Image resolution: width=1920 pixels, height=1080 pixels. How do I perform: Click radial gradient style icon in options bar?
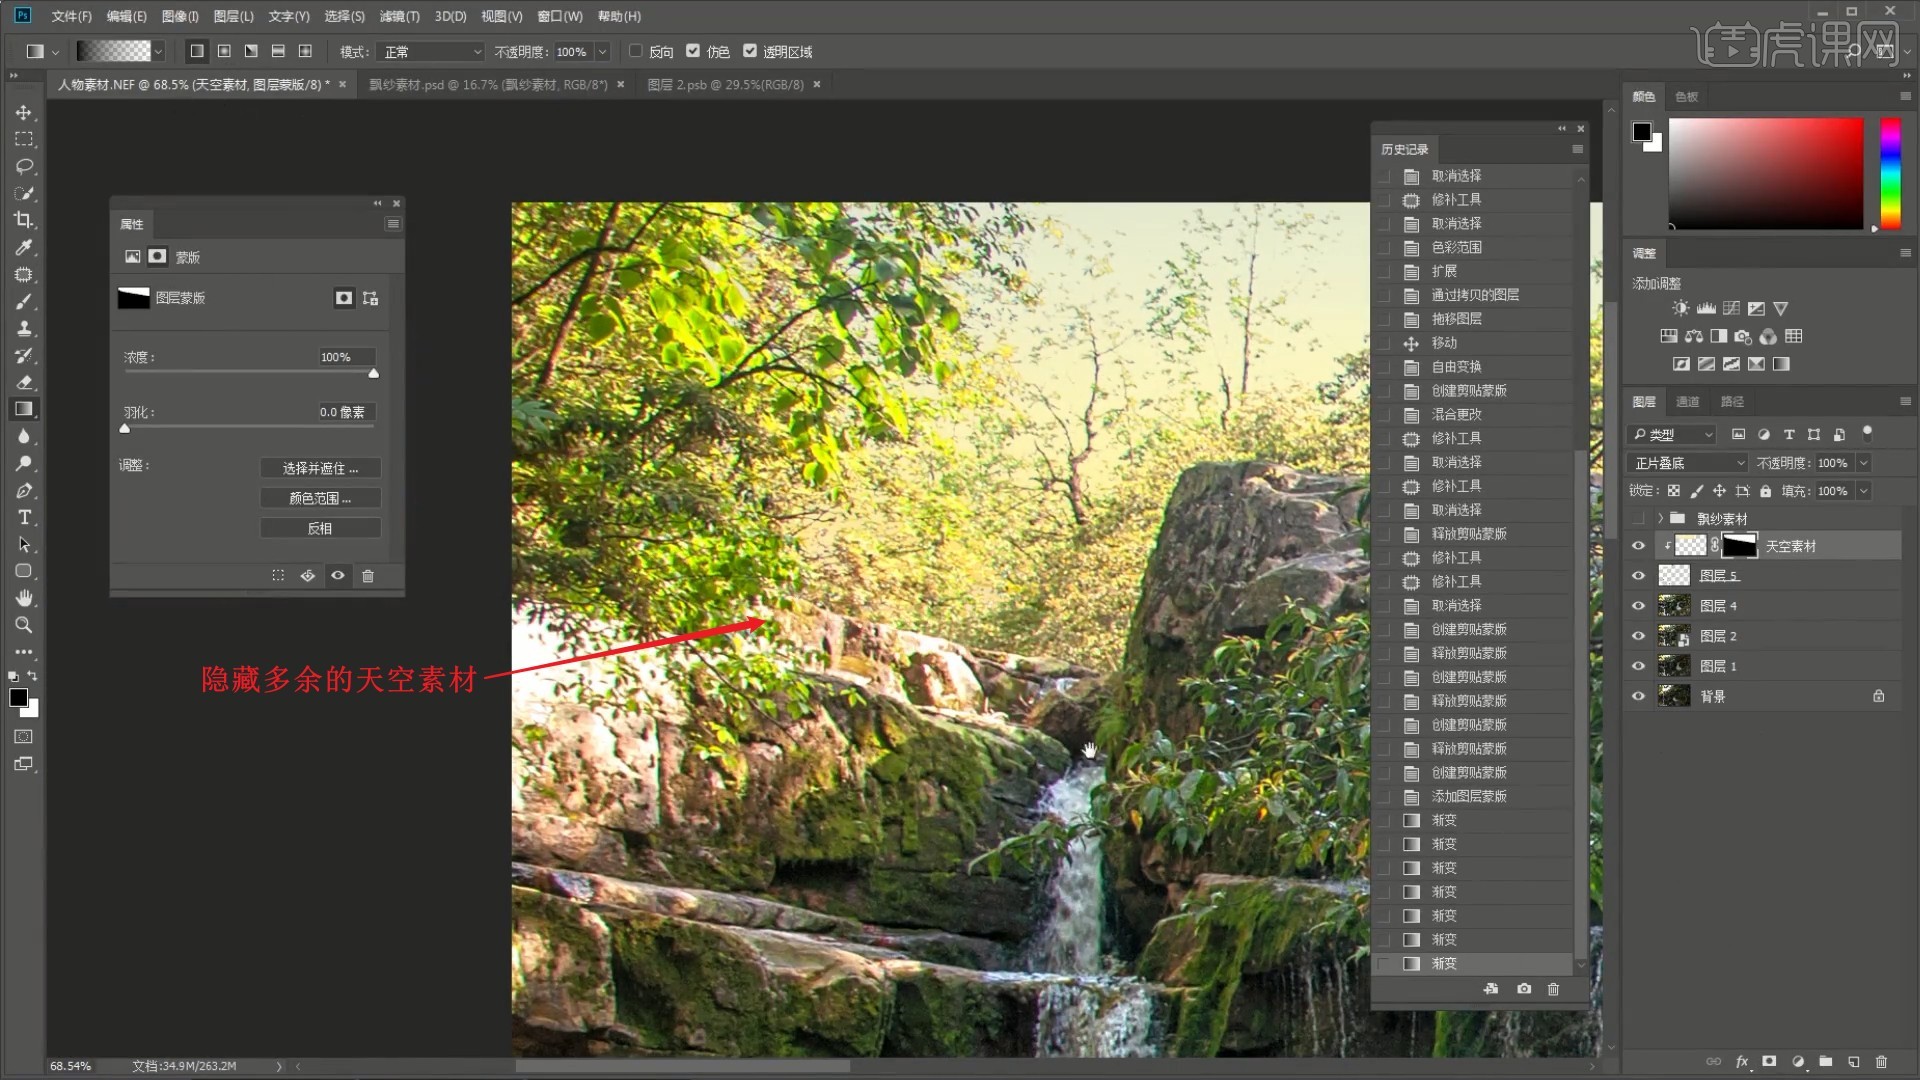[224, 51]
